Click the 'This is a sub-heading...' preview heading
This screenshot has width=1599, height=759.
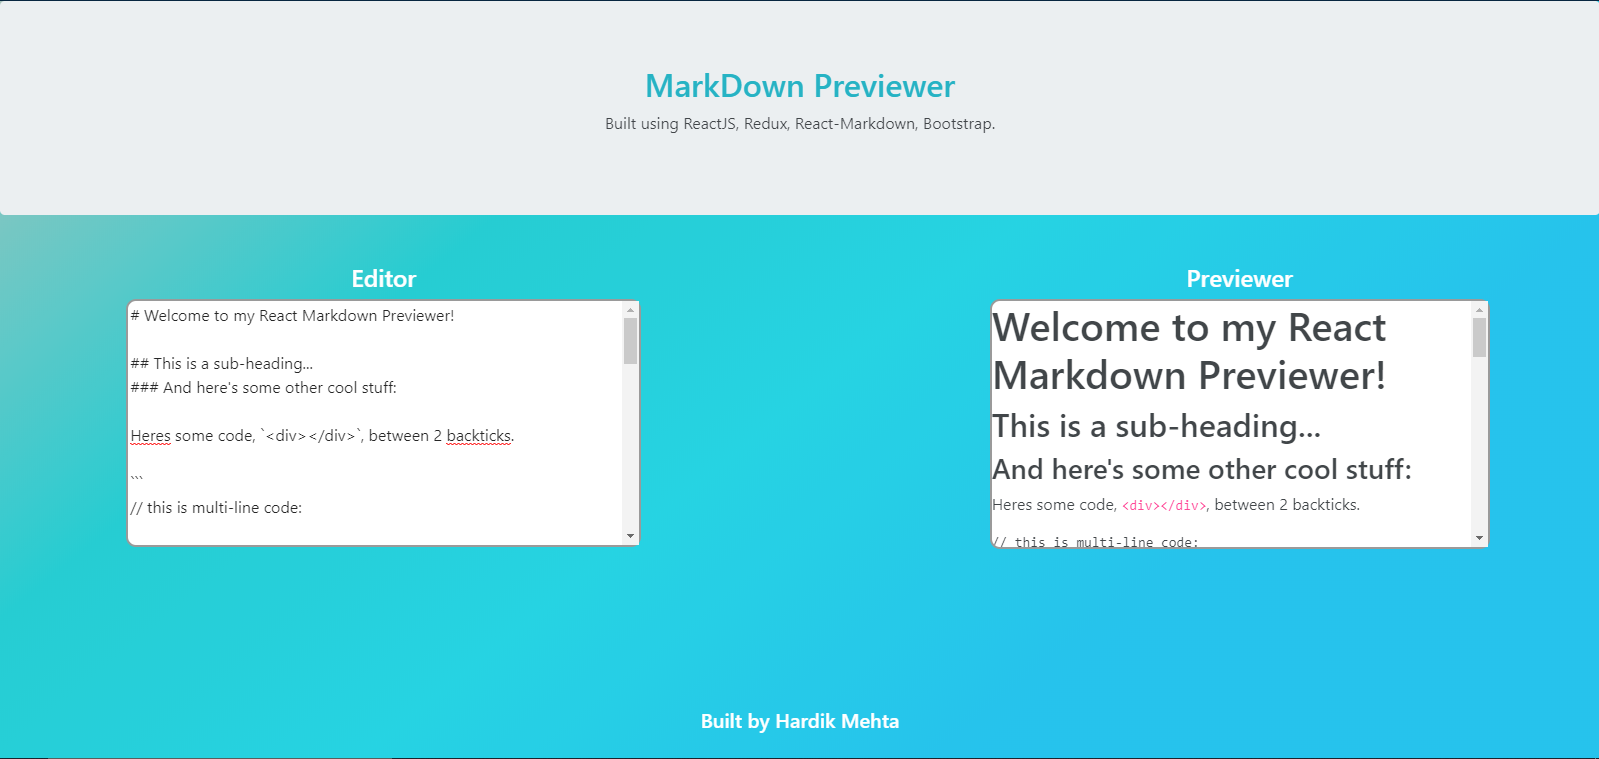point(1156,426)
